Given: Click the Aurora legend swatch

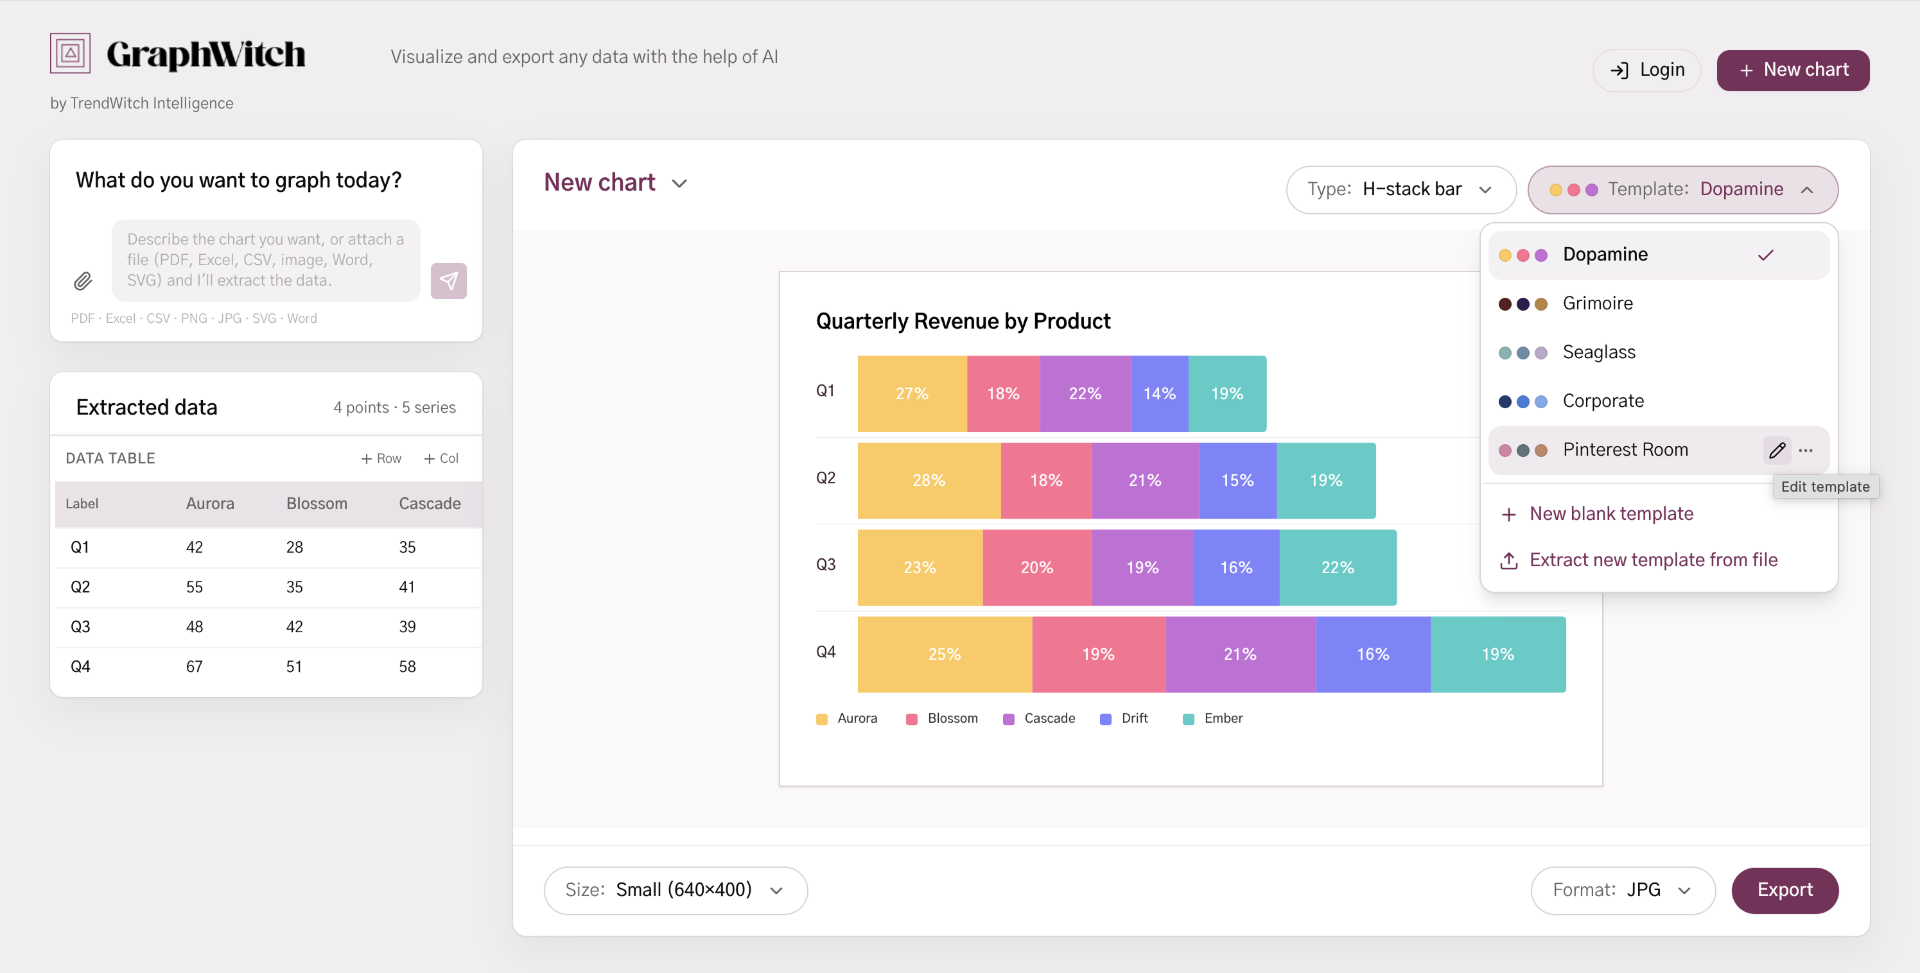Looking at the screenshot, I should (x=822, y=719).
